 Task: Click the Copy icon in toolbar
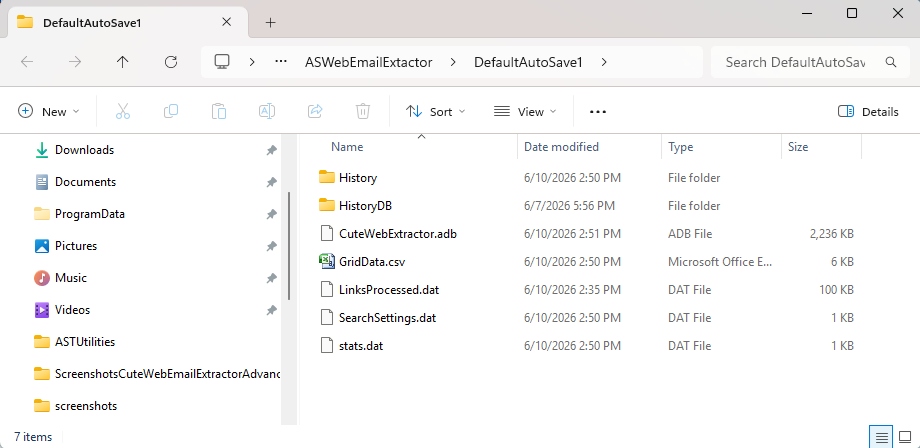click(171, 111)
